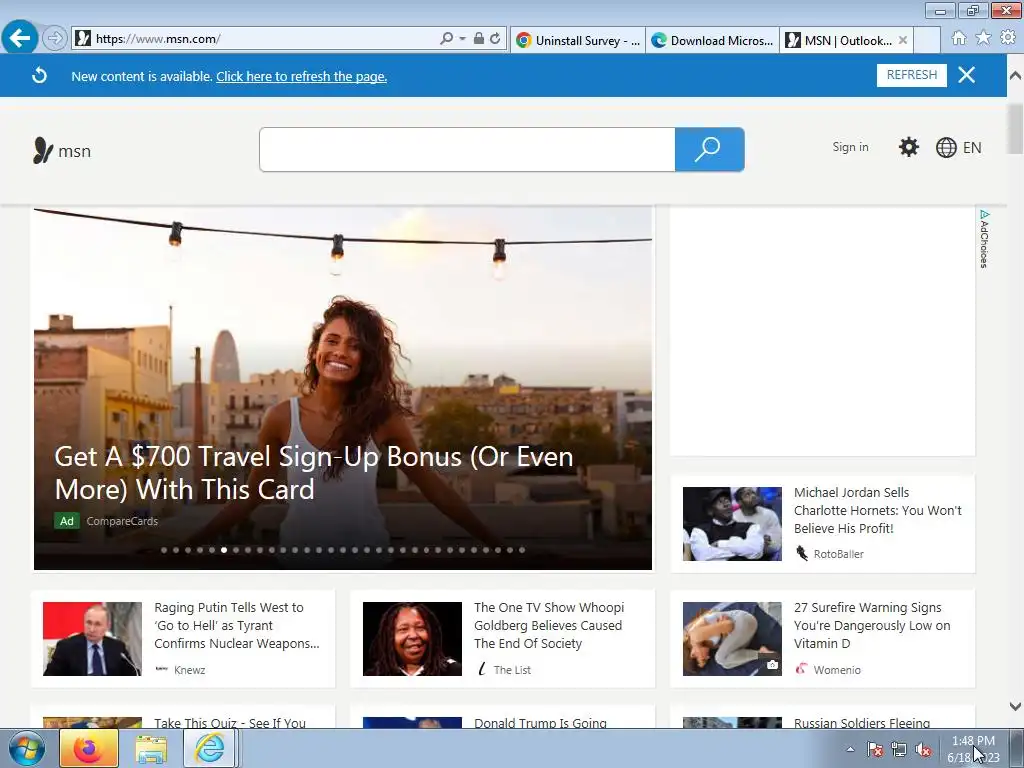This screenshot has height=768, width=1024.
Task: Open the address bar autocomplete dropdown arrow
Action: [462, 39]
